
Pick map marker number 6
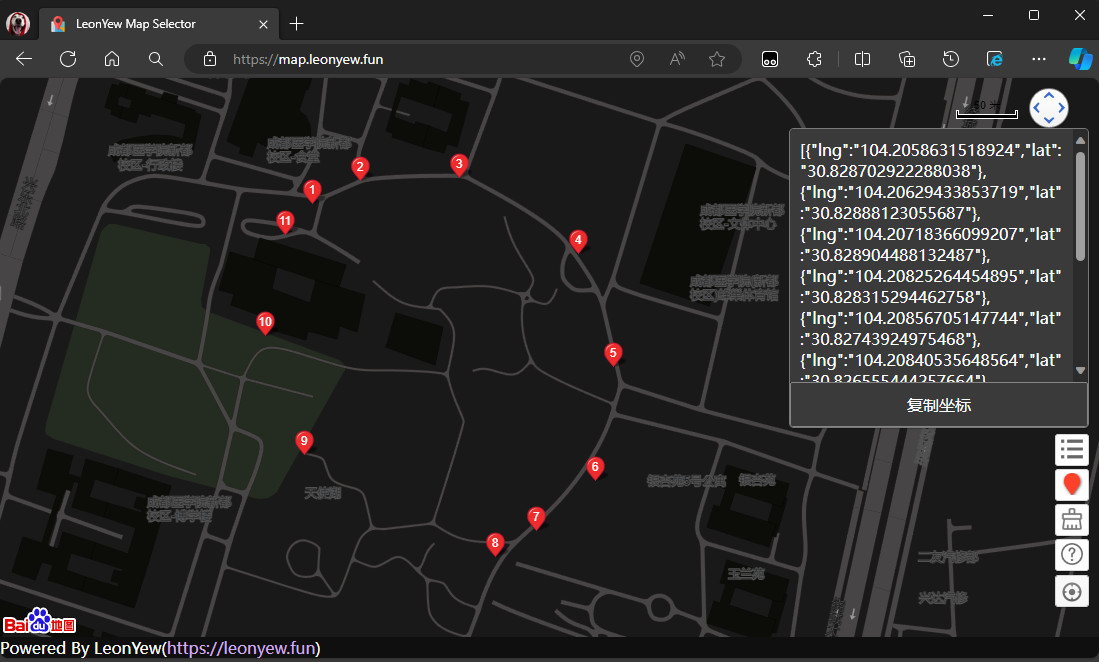pos(595,467)
